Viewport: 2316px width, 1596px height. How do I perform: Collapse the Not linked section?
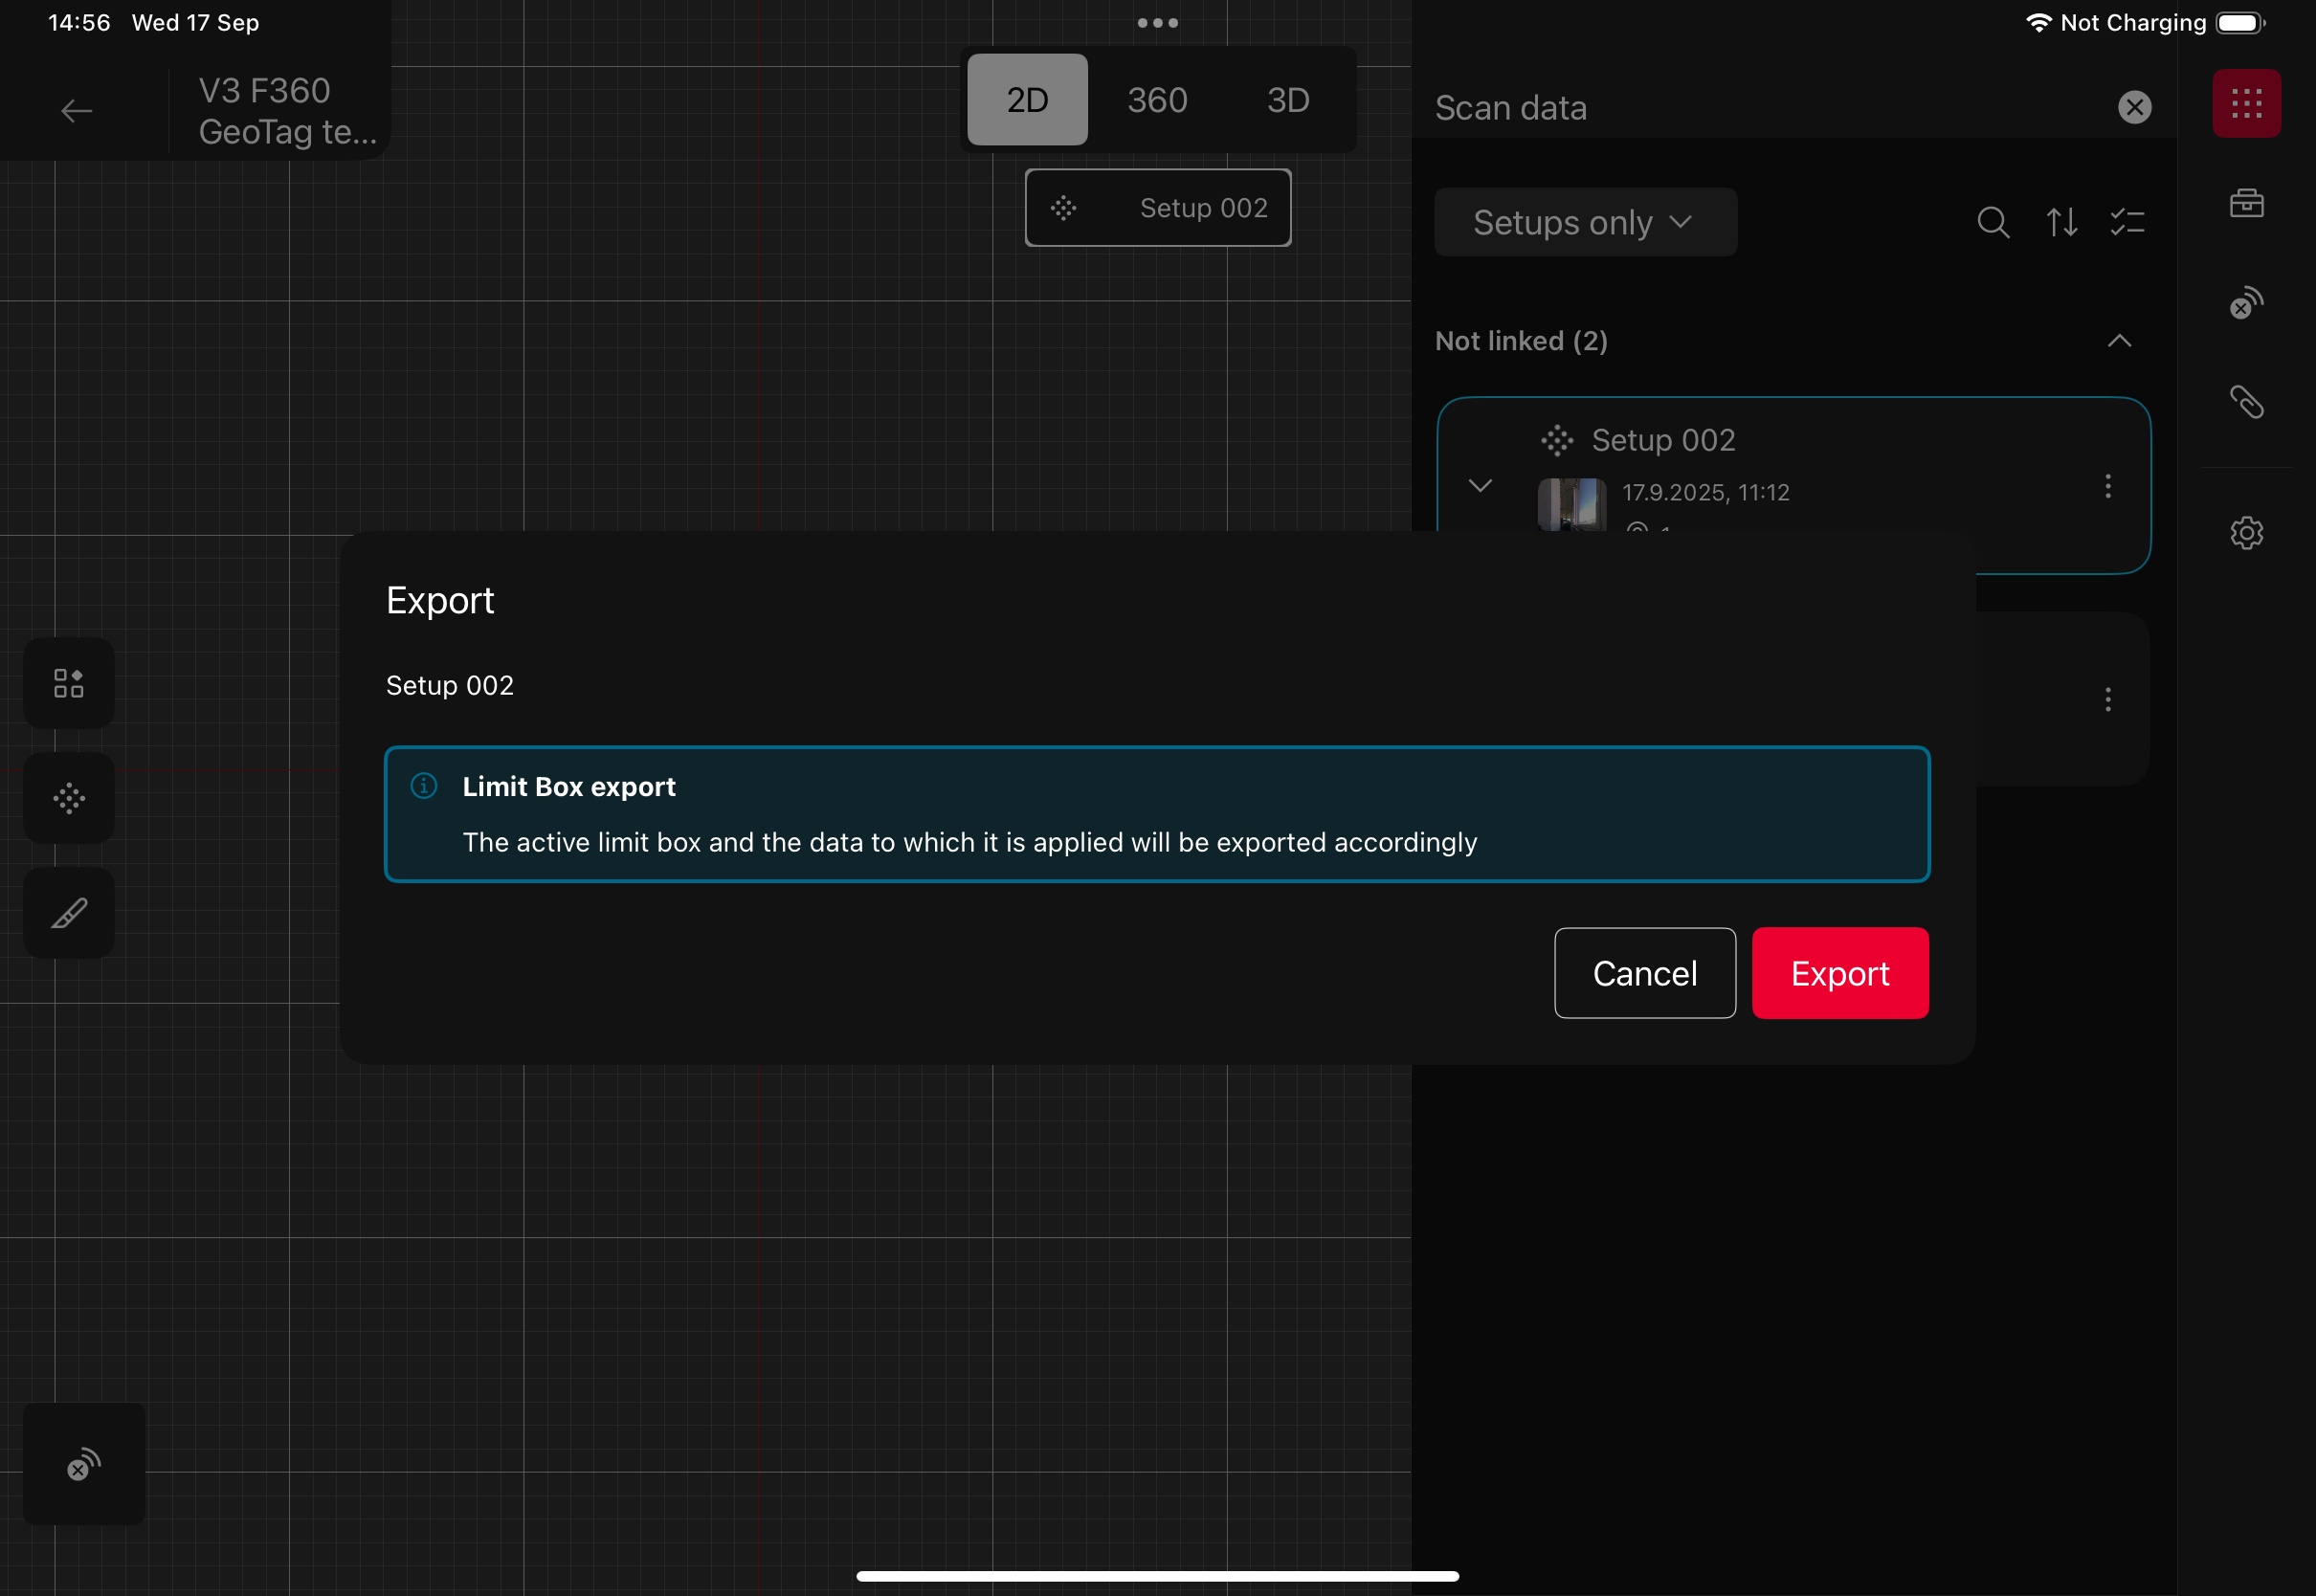(2118, 341)
